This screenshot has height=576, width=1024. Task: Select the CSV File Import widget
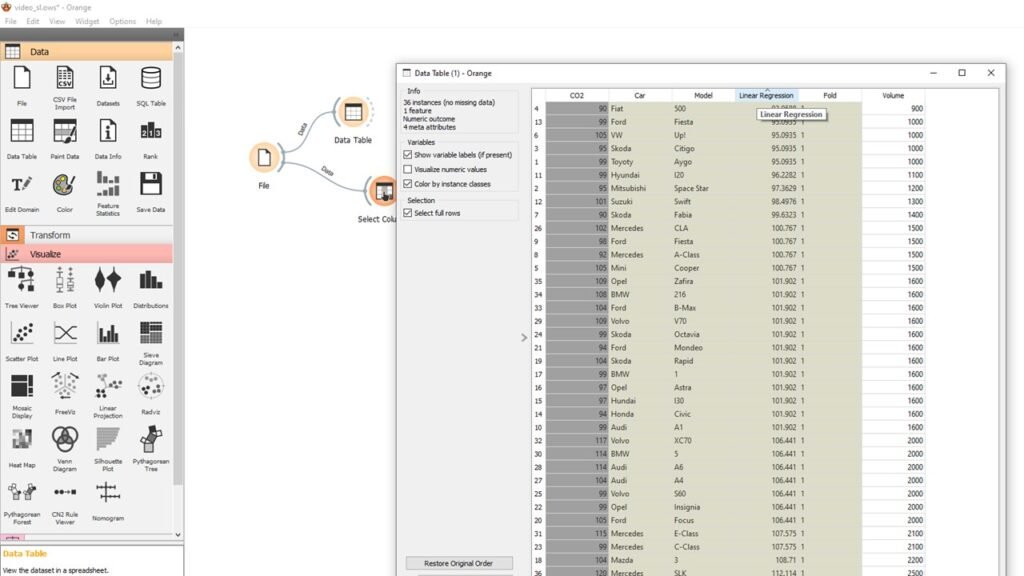(x=65, y=87)
